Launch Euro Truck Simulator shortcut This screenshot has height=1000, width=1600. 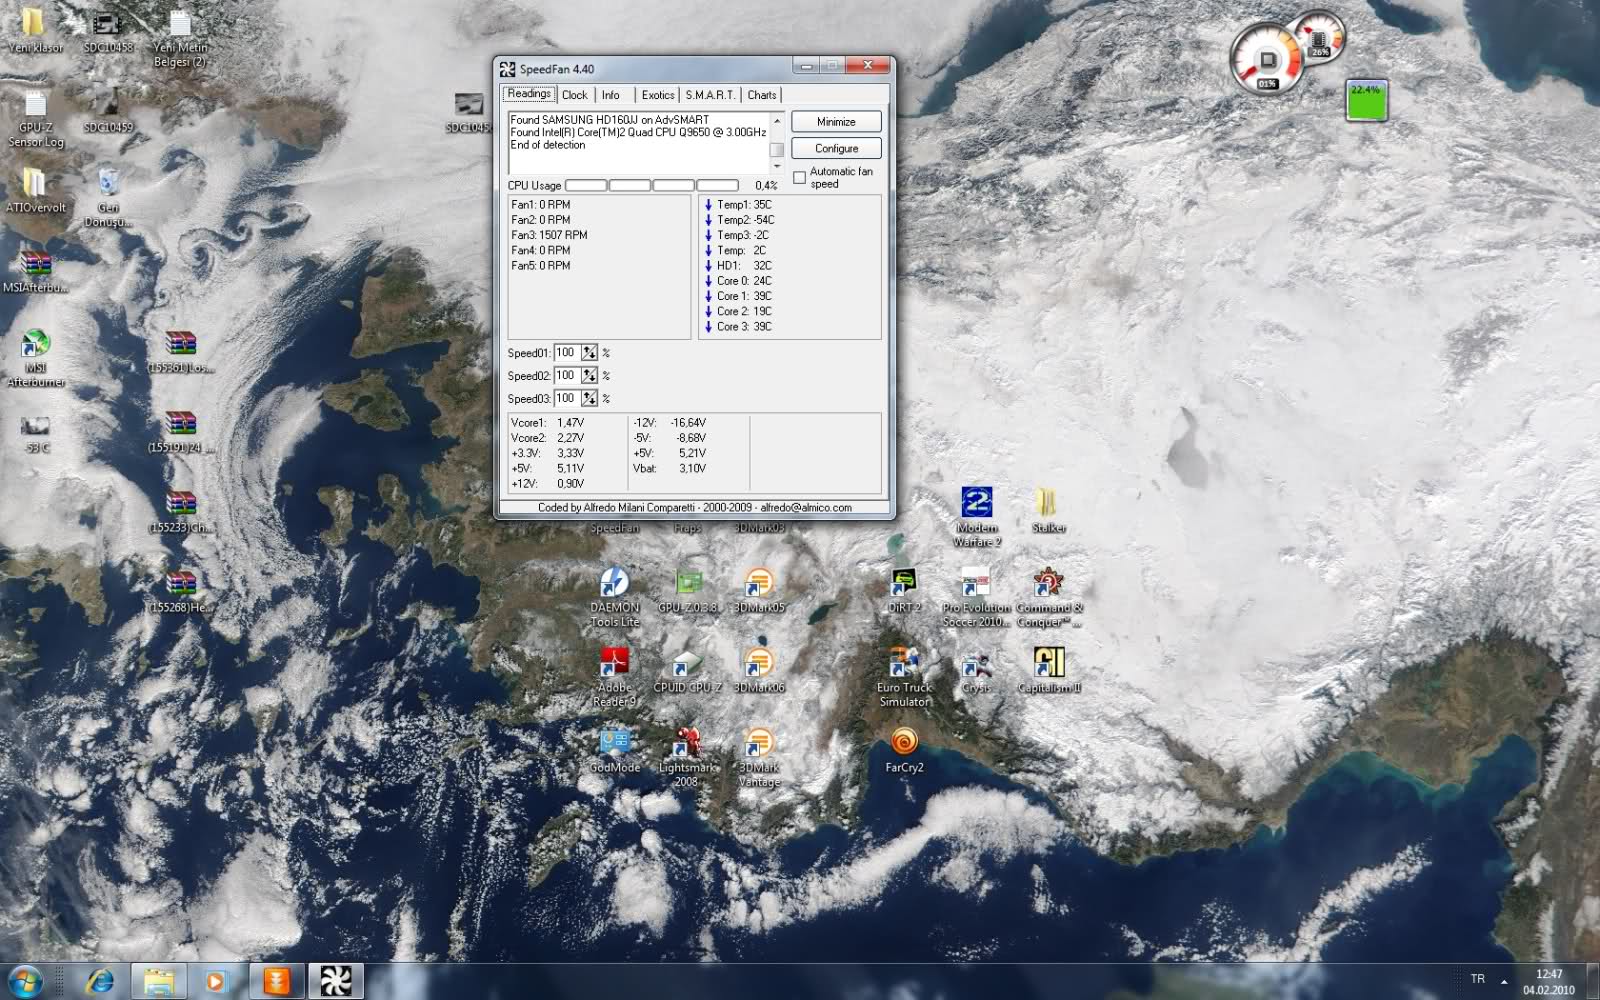(904, 677)
